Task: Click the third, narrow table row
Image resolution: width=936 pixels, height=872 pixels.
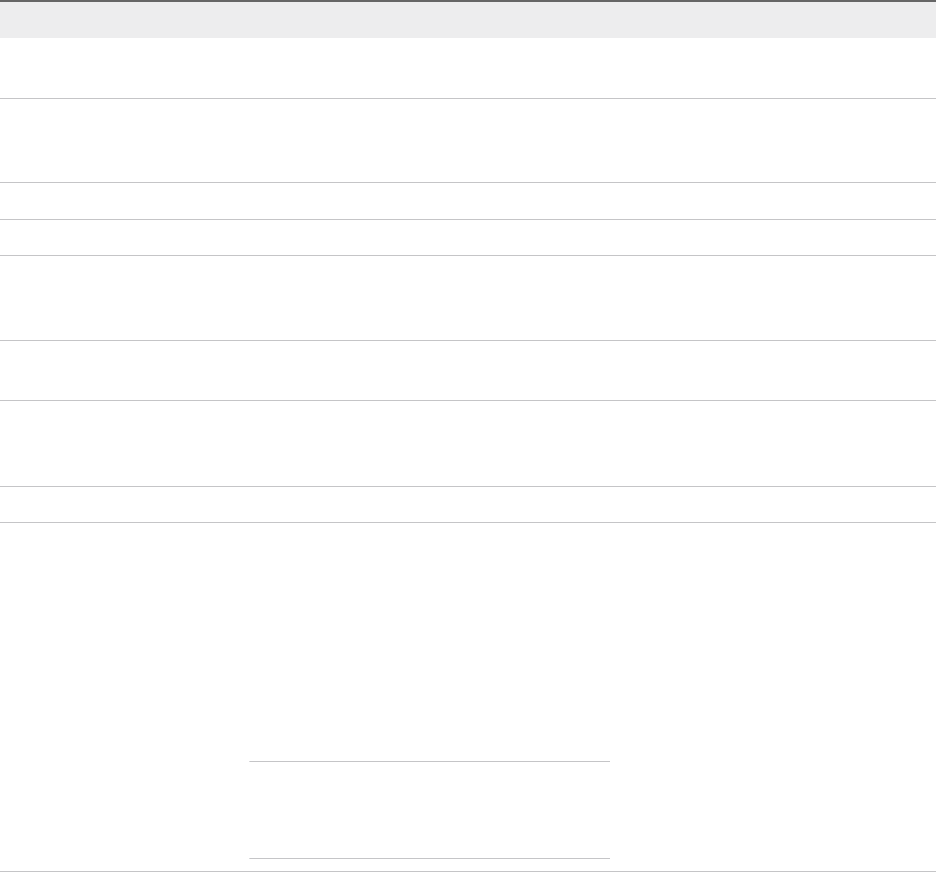Action: 468,201
